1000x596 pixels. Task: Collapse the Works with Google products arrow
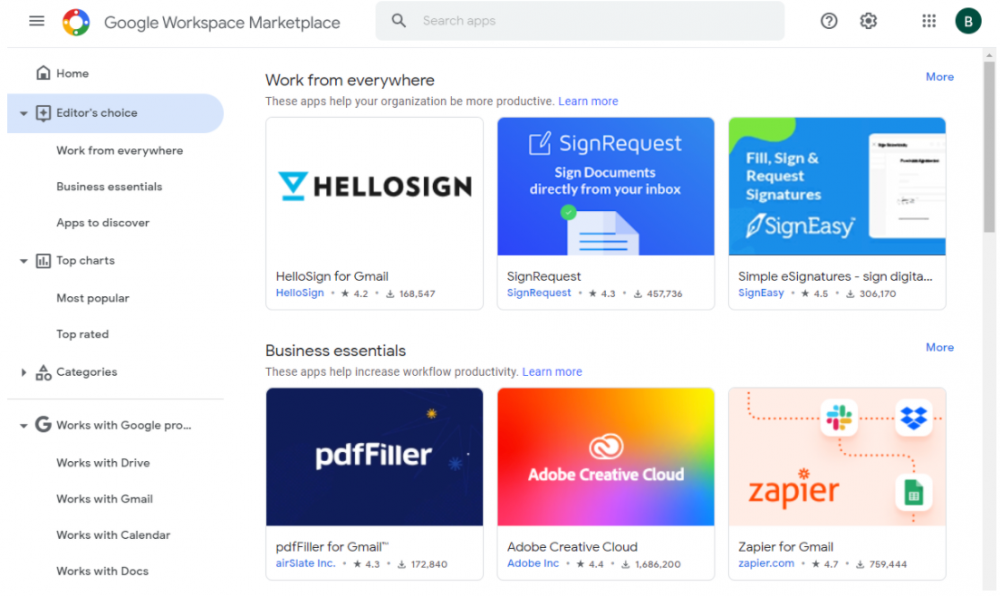23,425
